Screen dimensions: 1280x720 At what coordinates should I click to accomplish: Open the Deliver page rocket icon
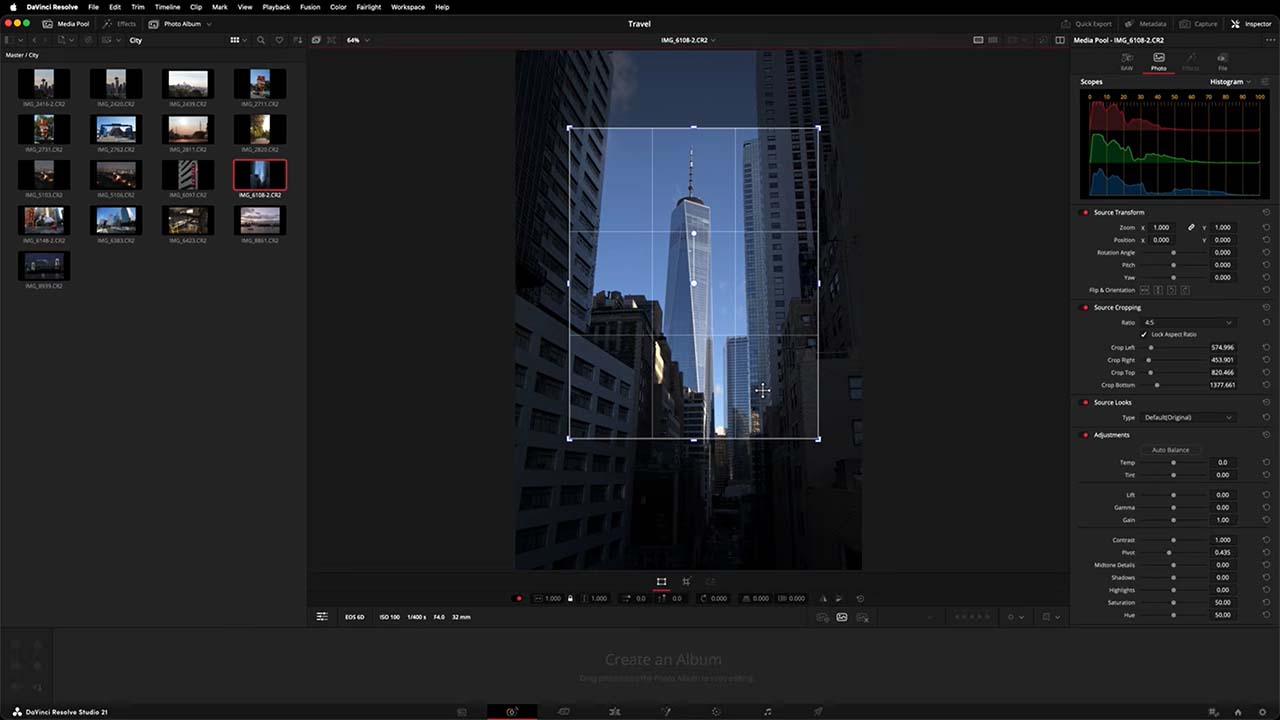coord(818,711)
